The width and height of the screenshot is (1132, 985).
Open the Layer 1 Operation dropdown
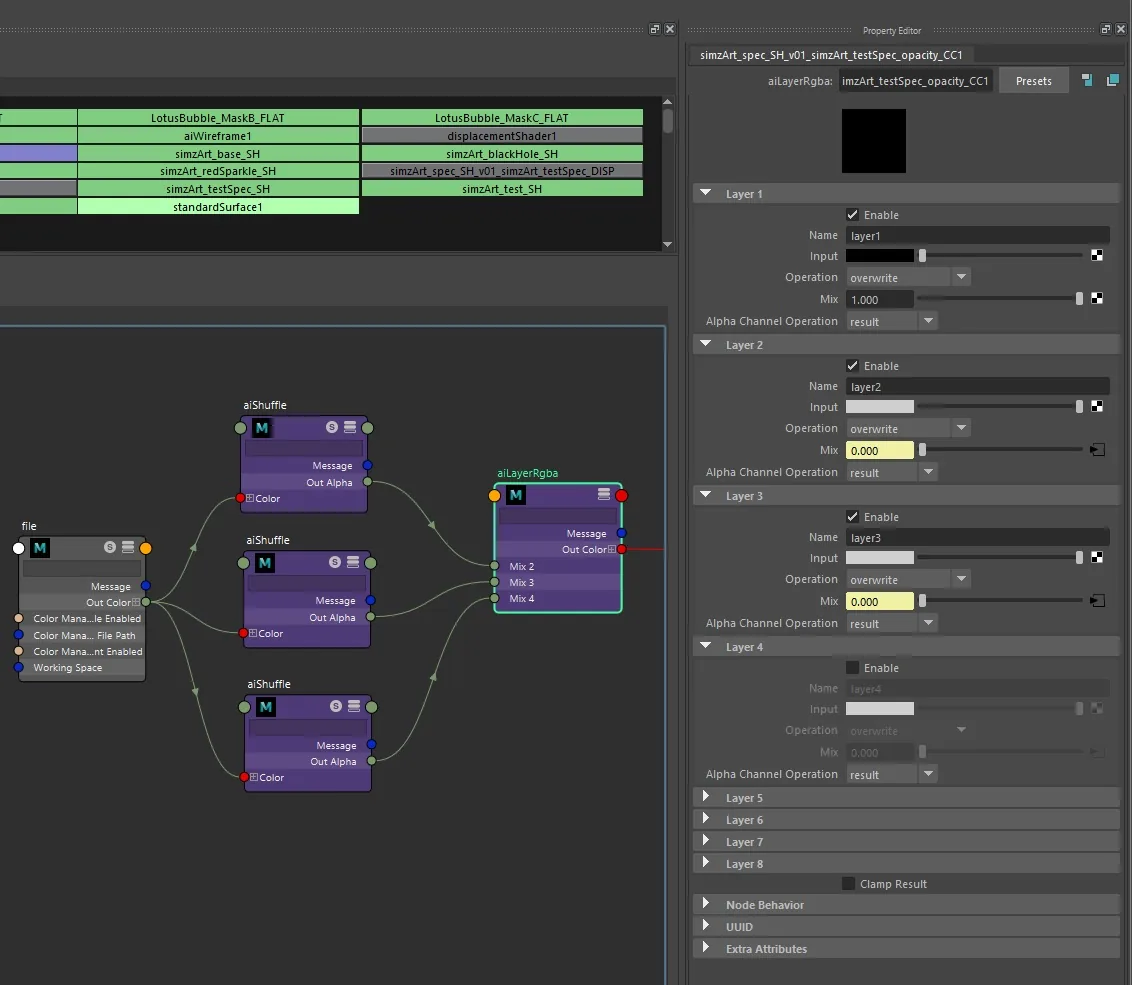(907, 277)
